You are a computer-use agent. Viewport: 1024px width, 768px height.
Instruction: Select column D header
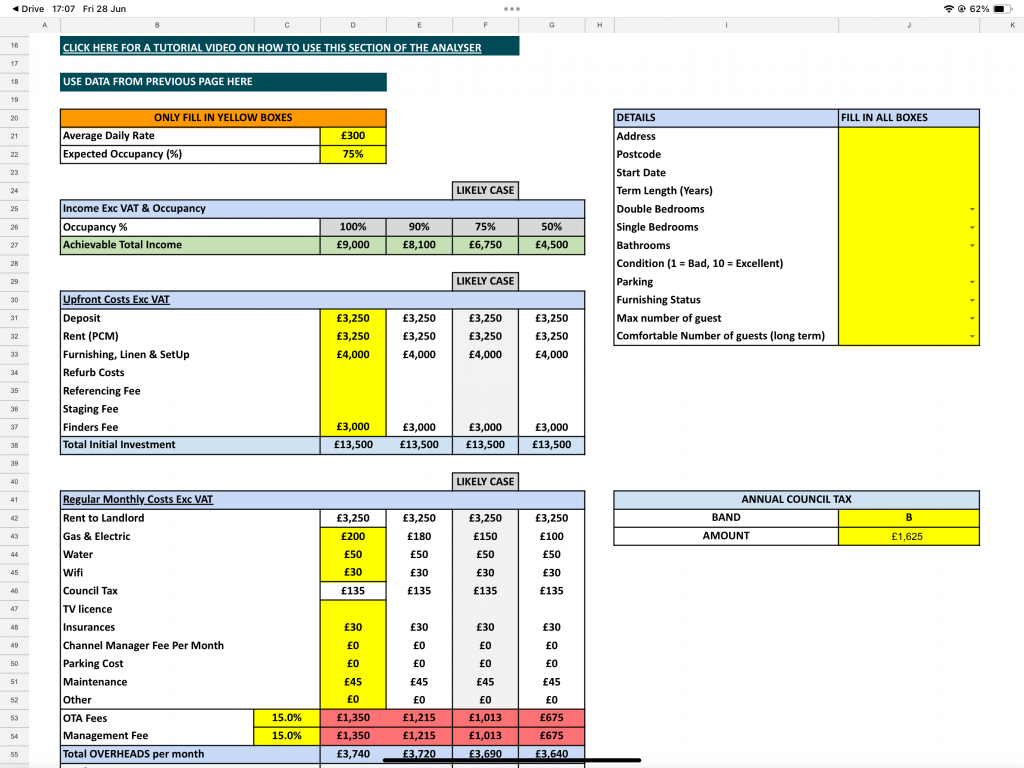352,24
